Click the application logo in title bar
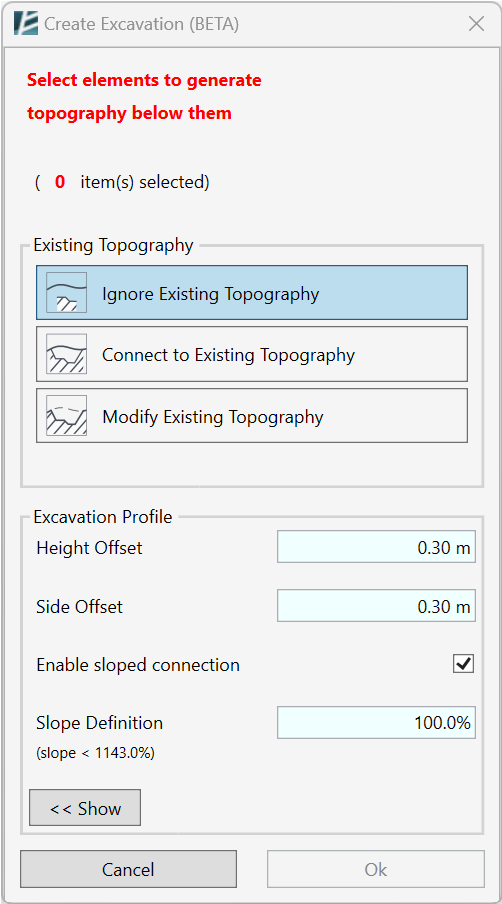 (27, 24)
